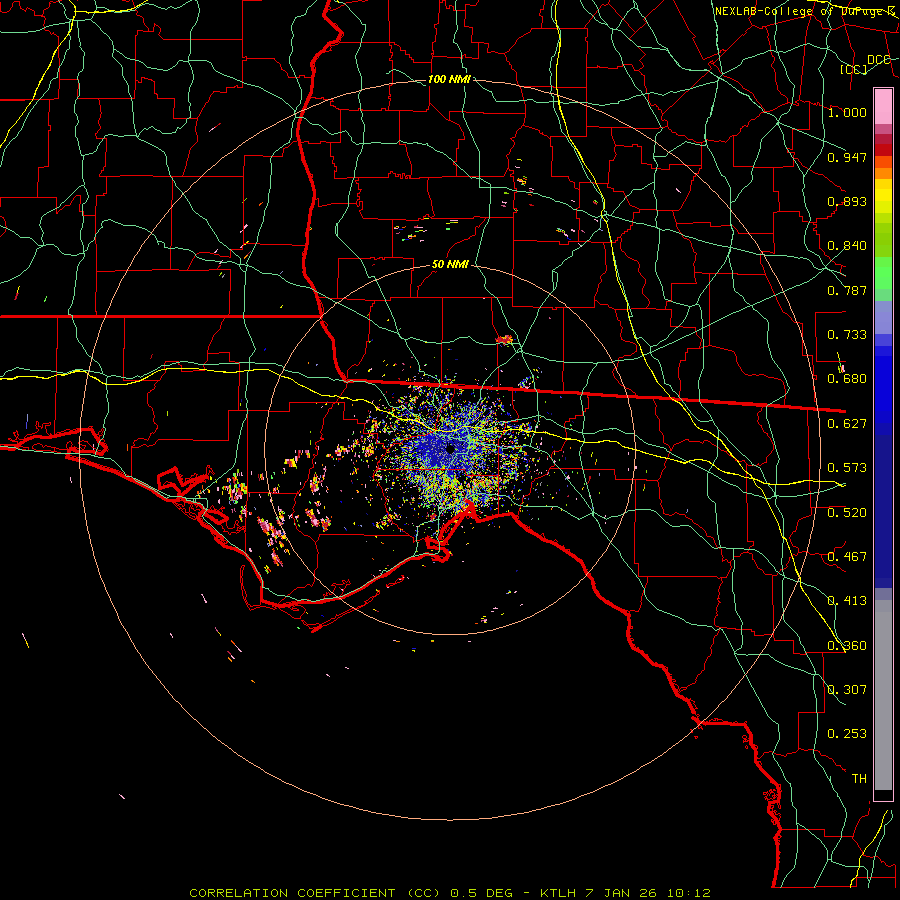Click the black radar site dot at center
This screenshot has width=900, height=900.
click(451, 448)
